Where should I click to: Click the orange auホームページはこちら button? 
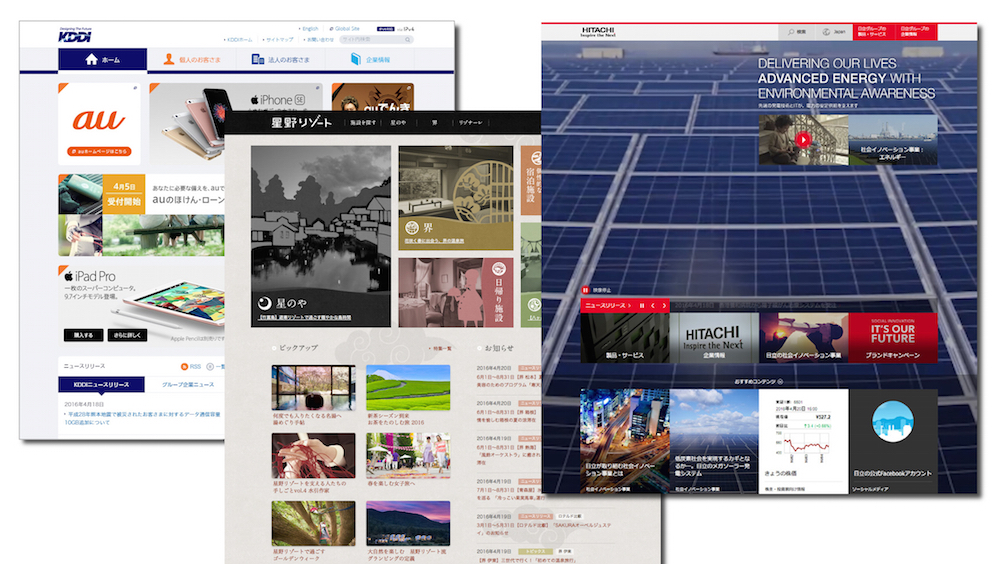(x=99, y=151)
